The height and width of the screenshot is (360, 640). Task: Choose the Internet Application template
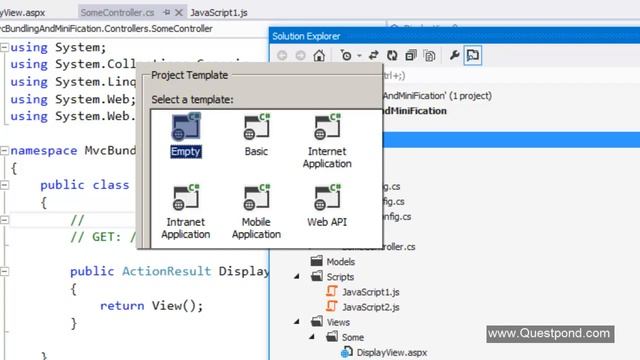[327, 141]
